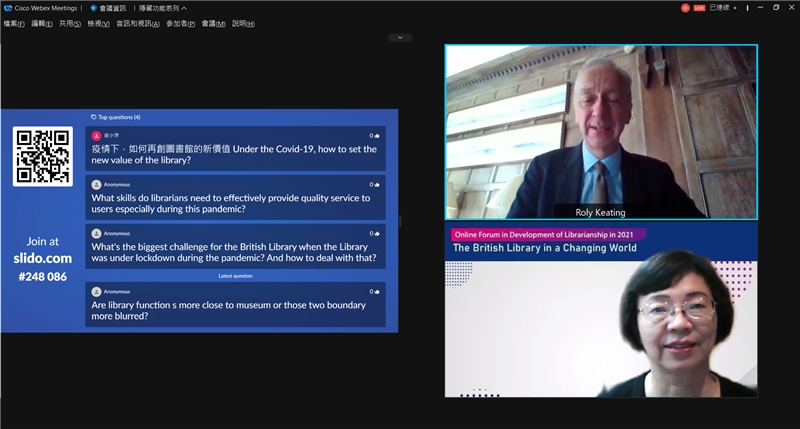Screen dimensions: 800x429
Task: Click Anonymous avatar on lockdown challenge question
Action: (x=96, y=234)
